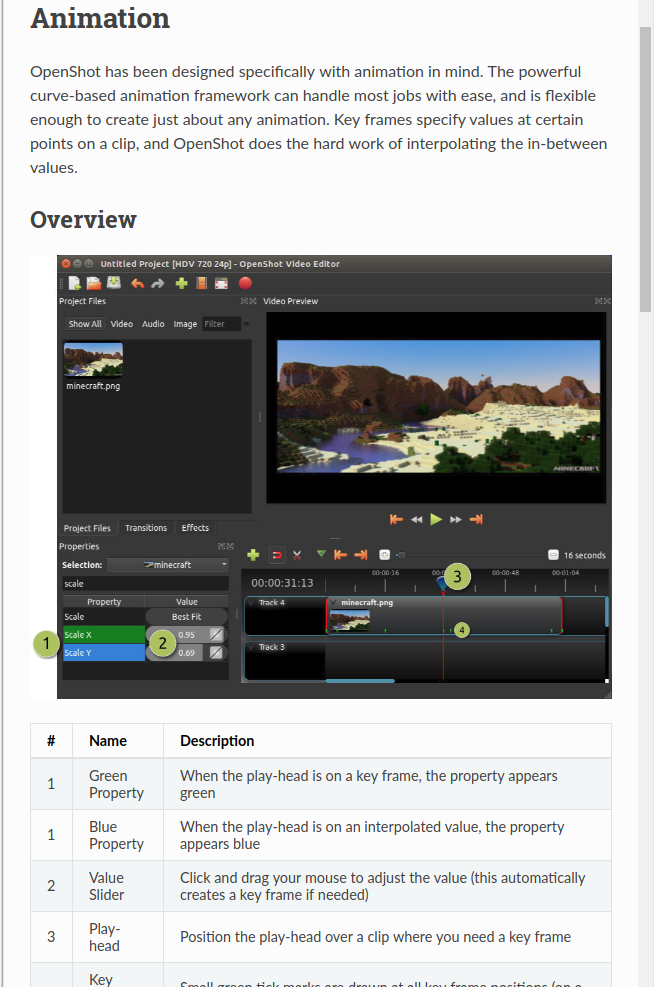
Task: Click the page's vertical scrollbar thumb
Action: [x=645, y=169]
